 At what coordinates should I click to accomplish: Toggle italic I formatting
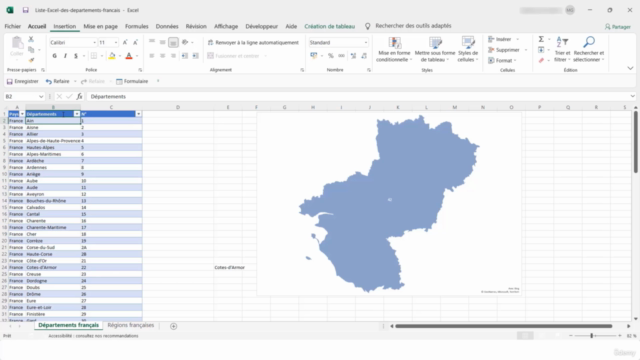(65, 56)
